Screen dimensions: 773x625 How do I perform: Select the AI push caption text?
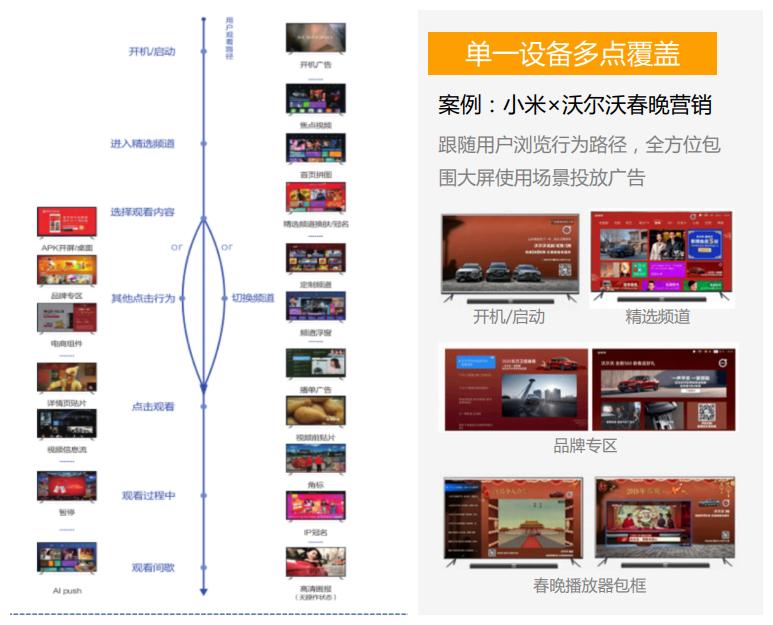pyautogui.click(x=67, y=590)
